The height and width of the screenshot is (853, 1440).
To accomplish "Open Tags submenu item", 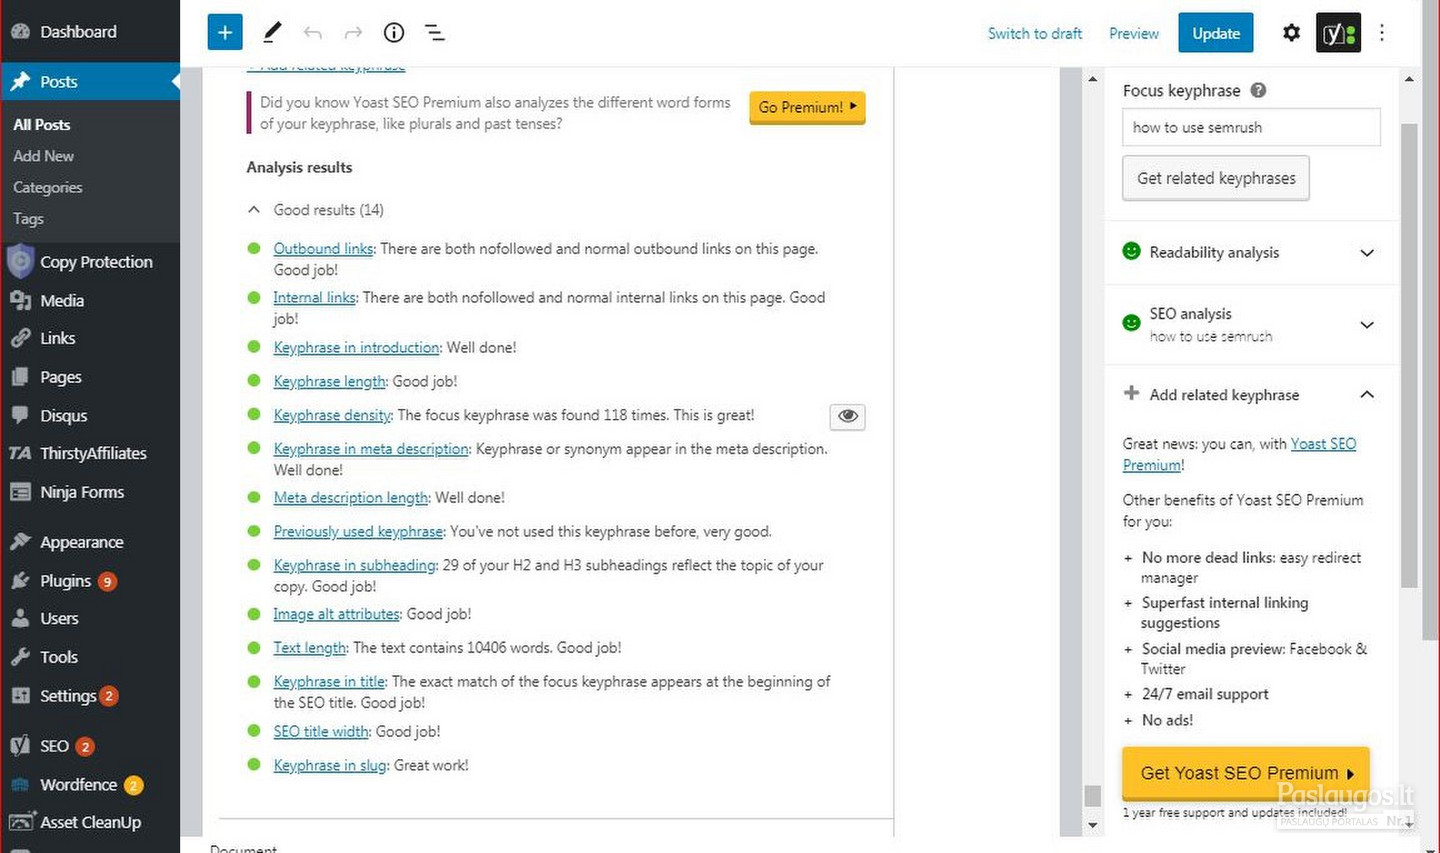I will click(28, 218).
